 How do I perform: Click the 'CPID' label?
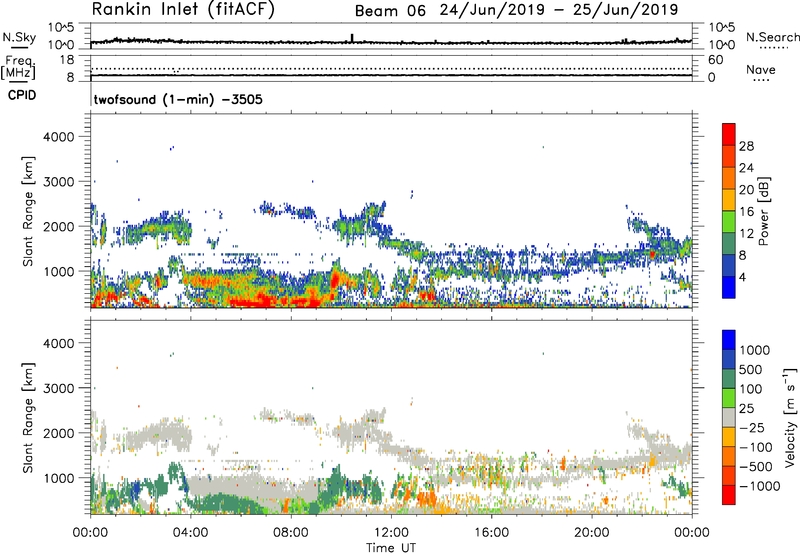(x=22, y=95)
